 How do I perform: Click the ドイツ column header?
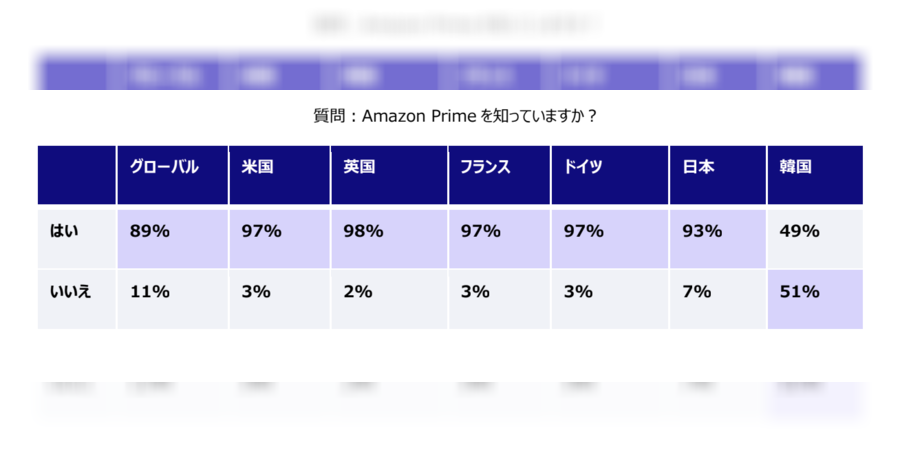point(610,175)
